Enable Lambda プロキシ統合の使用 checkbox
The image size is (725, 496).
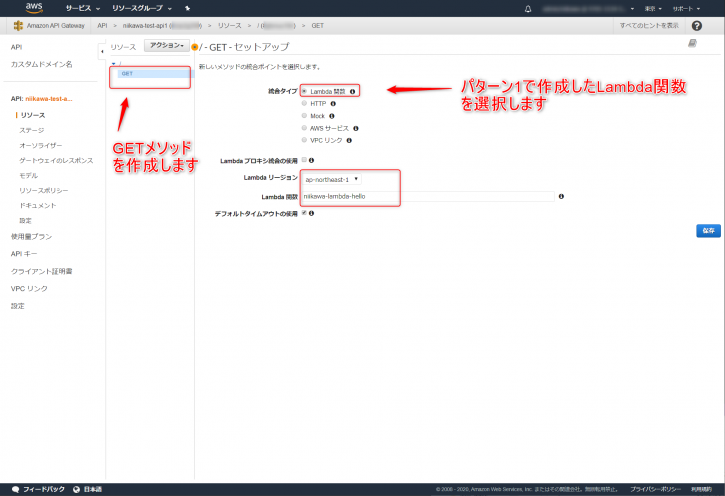[x=304, y=160]
